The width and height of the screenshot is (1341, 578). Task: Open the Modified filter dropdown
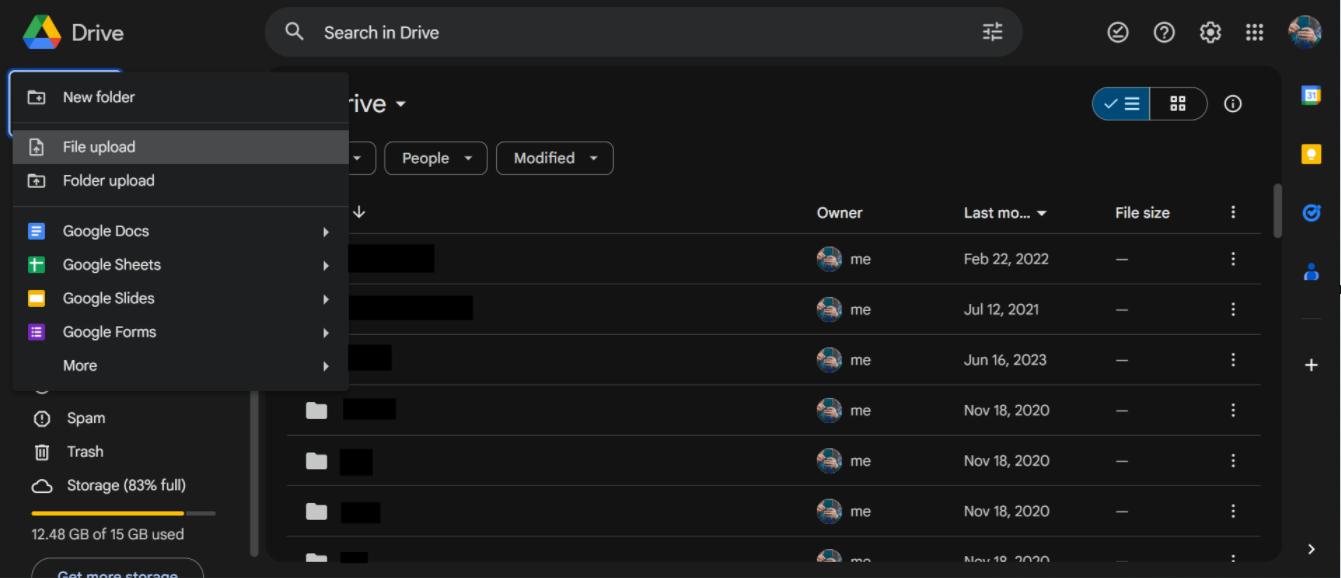click(554, 158)
